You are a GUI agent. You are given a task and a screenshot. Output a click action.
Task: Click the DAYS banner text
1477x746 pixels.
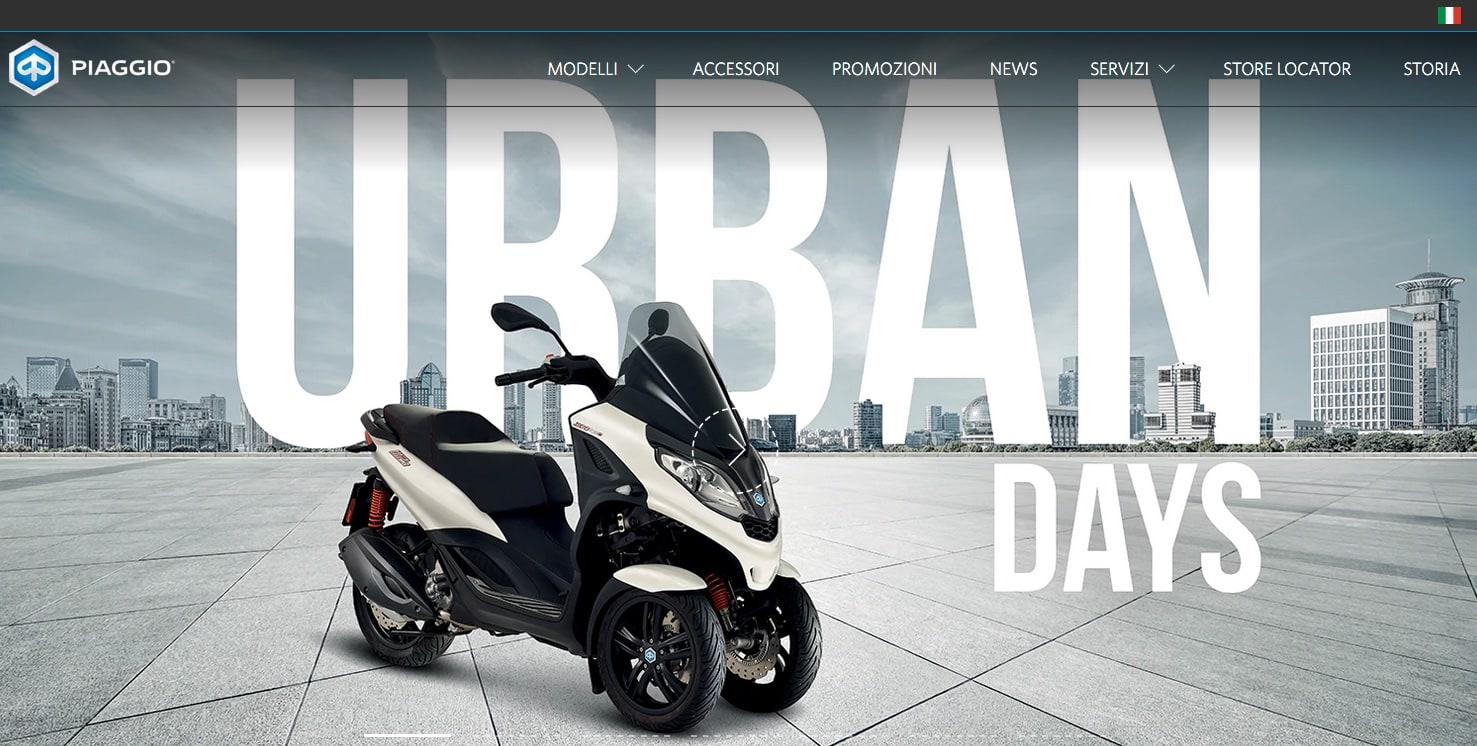[x=1125, y=530]
